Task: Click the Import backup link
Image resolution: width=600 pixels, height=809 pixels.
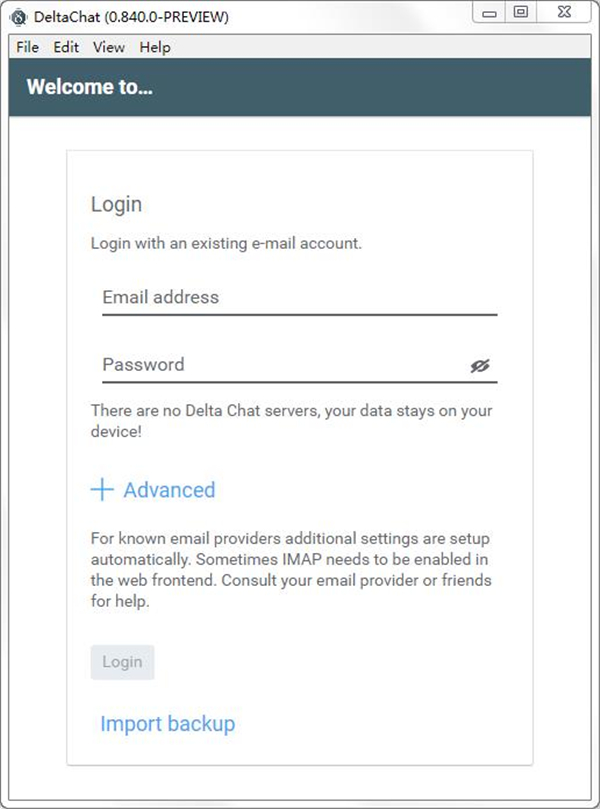Action: (x=167, y=724)
